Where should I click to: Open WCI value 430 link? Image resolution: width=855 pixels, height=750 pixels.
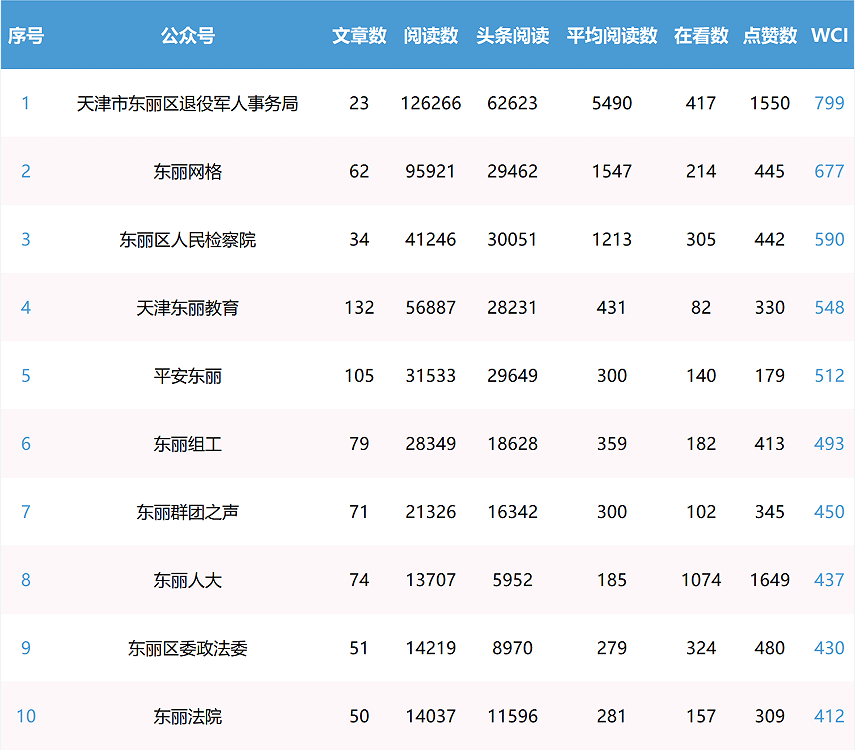coord(829,649)
